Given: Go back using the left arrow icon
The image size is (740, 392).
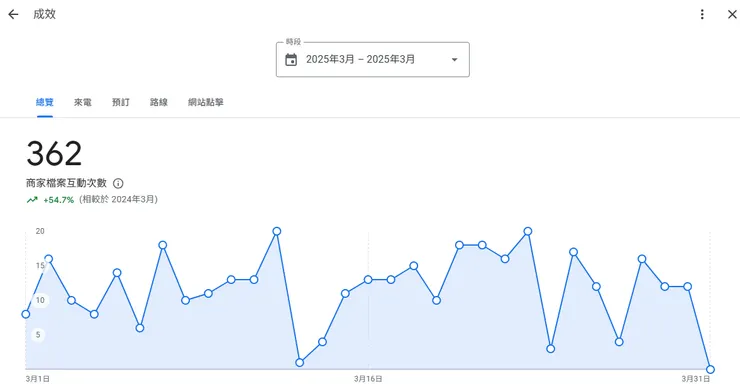Looking at the screenshot, I should click(x=13, y=15).
